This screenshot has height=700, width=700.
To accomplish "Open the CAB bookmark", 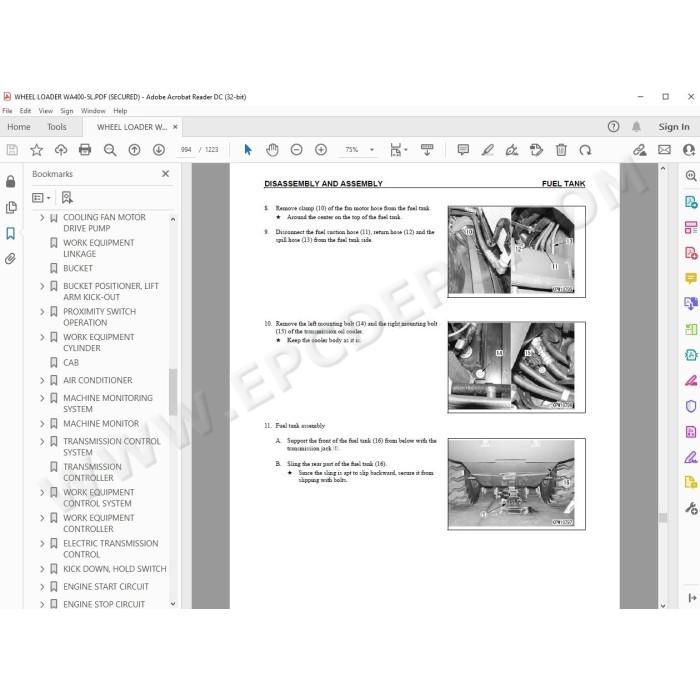I will [x=71, y=362].
